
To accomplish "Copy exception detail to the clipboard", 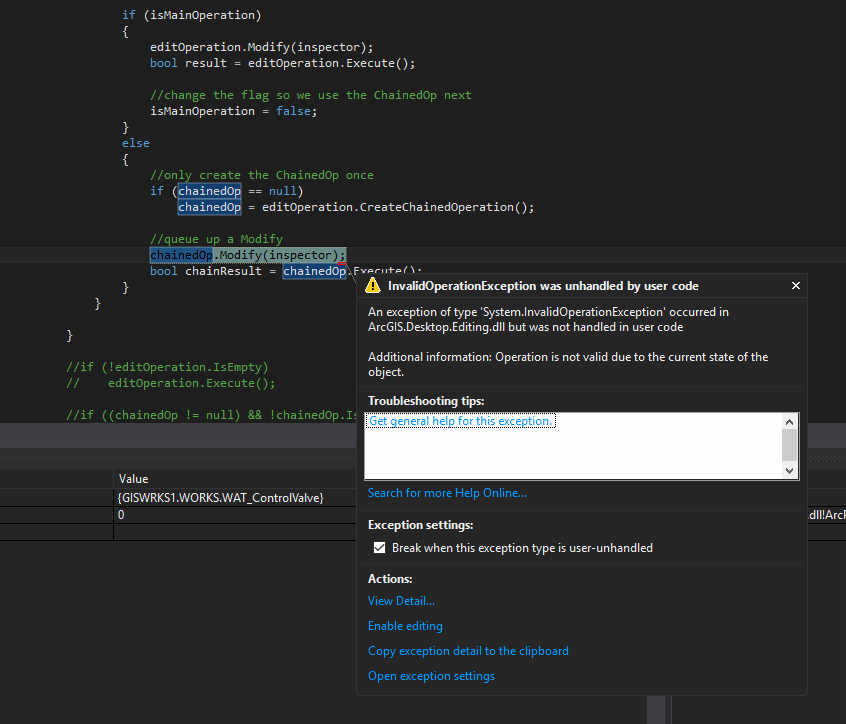I will (468, 651).
